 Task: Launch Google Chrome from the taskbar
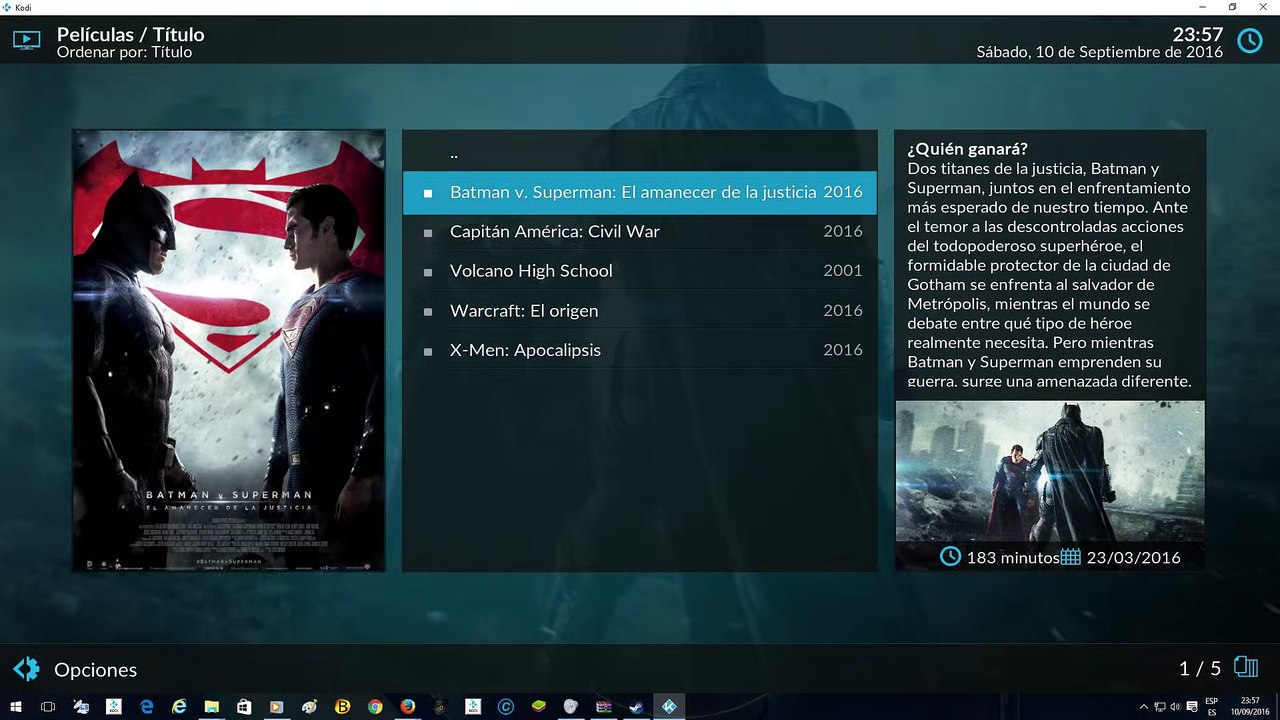(x=375, y=707)
